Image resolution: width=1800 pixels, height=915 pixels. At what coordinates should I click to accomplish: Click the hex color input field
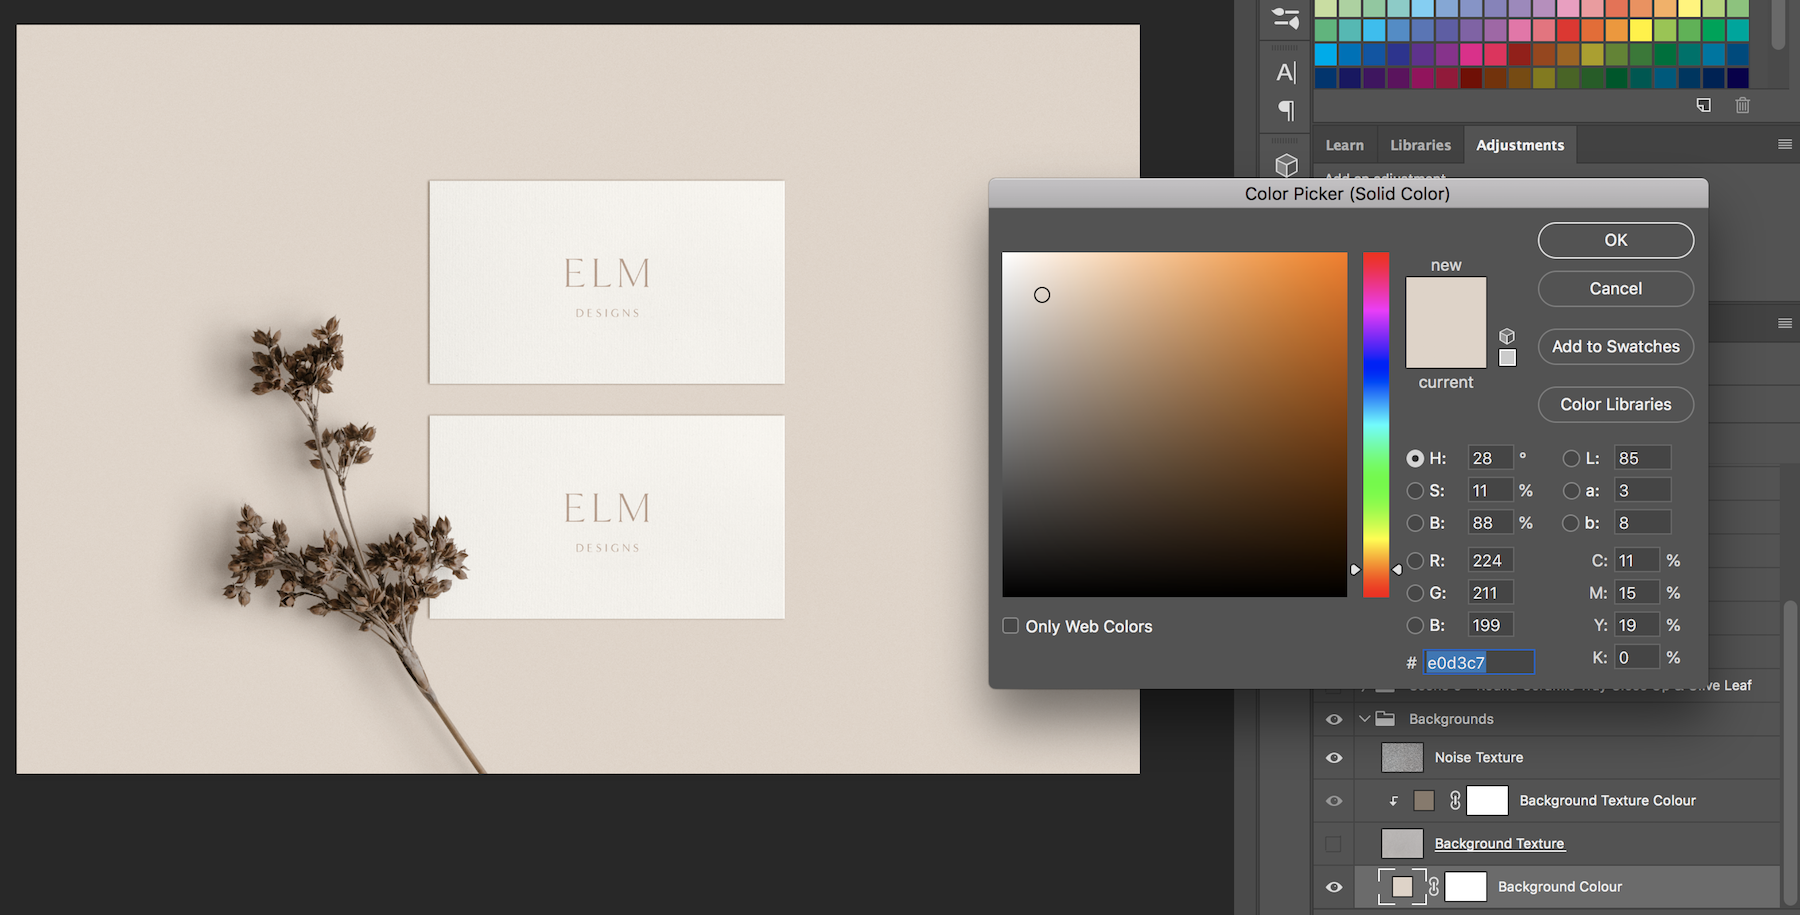pyautogui.click(x=1478, y=662)
